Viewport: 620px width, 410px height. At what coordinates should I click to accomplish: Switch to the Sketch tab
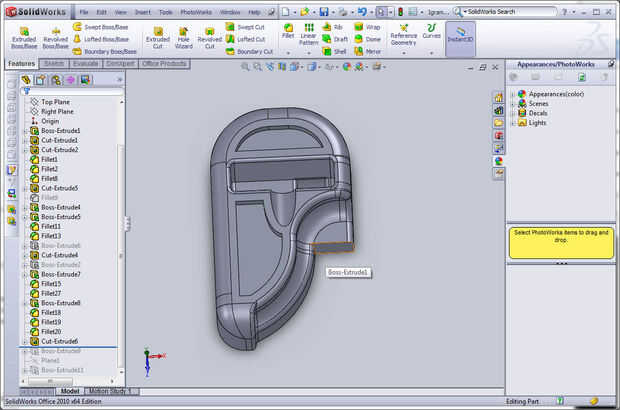coord(54,63)
